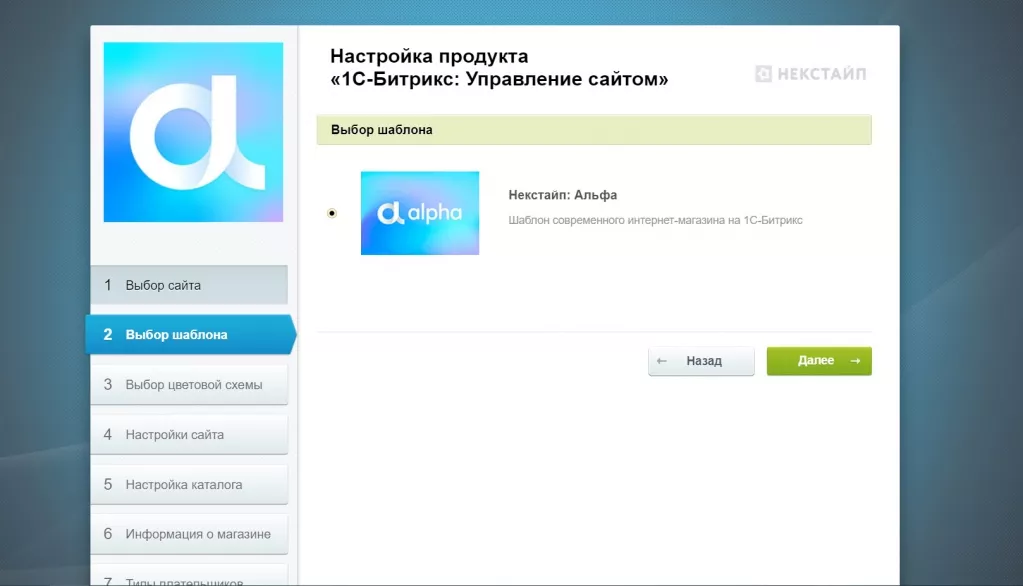Click the template description Шаблон современного интернет-магазина
The height and width of the screenshot is (586, 1023).
point(655,221)
